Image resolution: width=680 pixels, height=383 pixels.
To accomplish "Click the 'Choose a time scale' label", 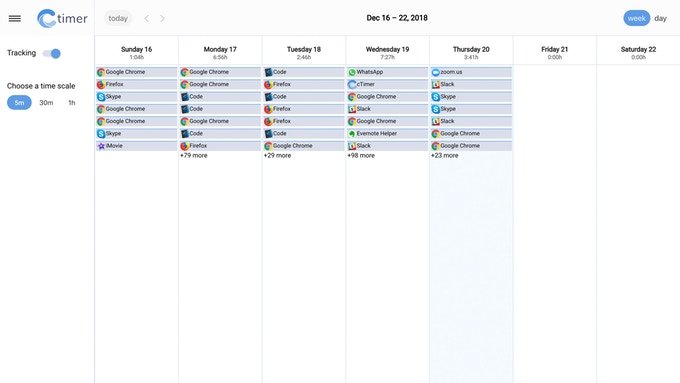I will (x=41, y=86).
